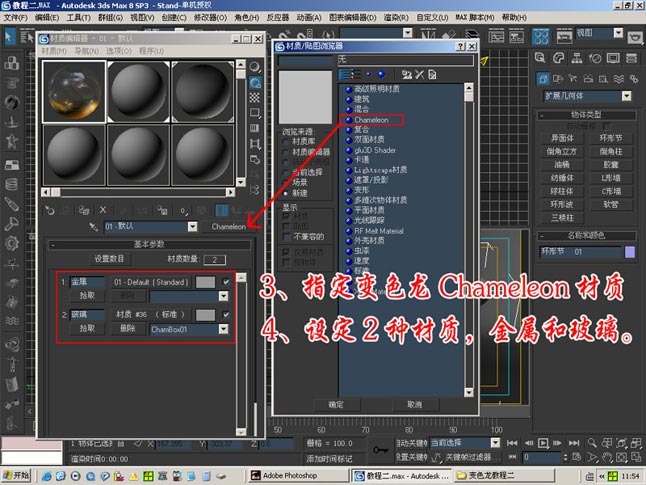This screenshot has width=646, height=485.
Task: Select the first material sample sphere
Action: 74,91
